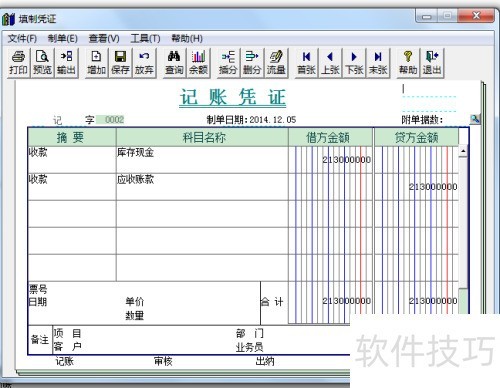The width and height of the screenshot is (500, 388).
Task: Open the 查询 search binoculars icon
Action: pyautogui.click(x=174, y=63)
